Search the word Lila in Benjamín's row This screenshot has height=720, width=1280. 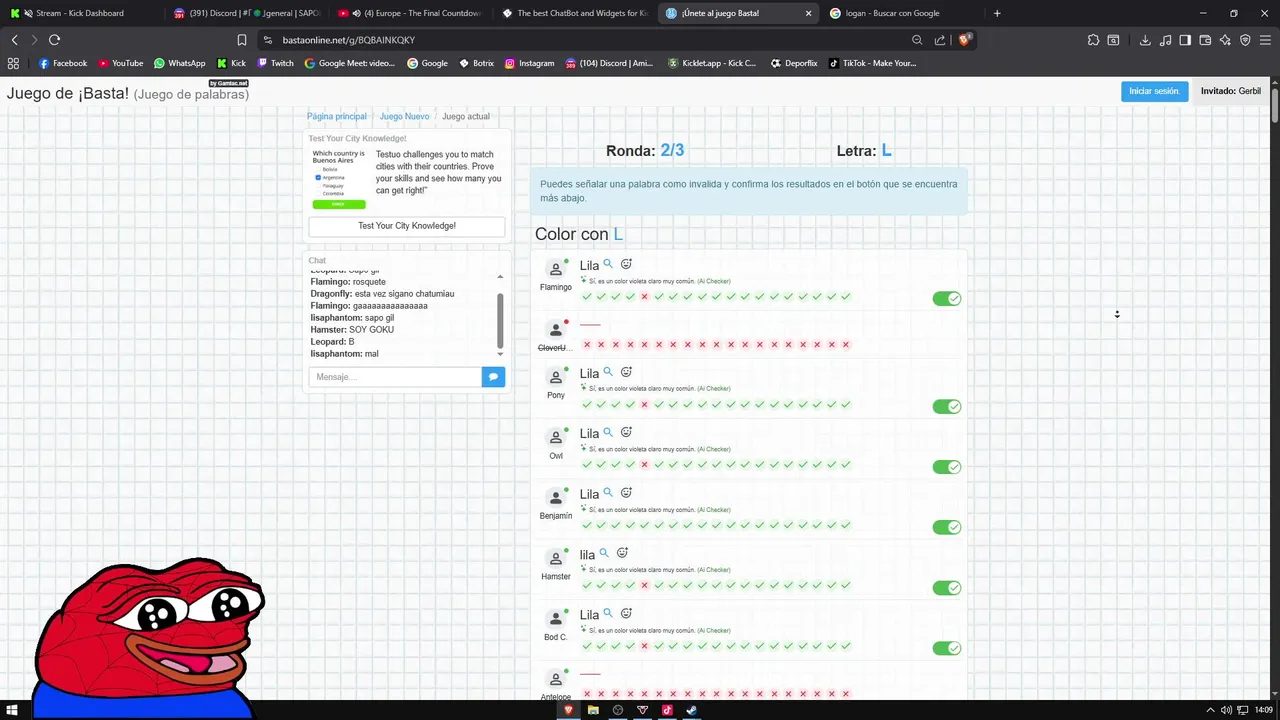click(x=608, y=493)
